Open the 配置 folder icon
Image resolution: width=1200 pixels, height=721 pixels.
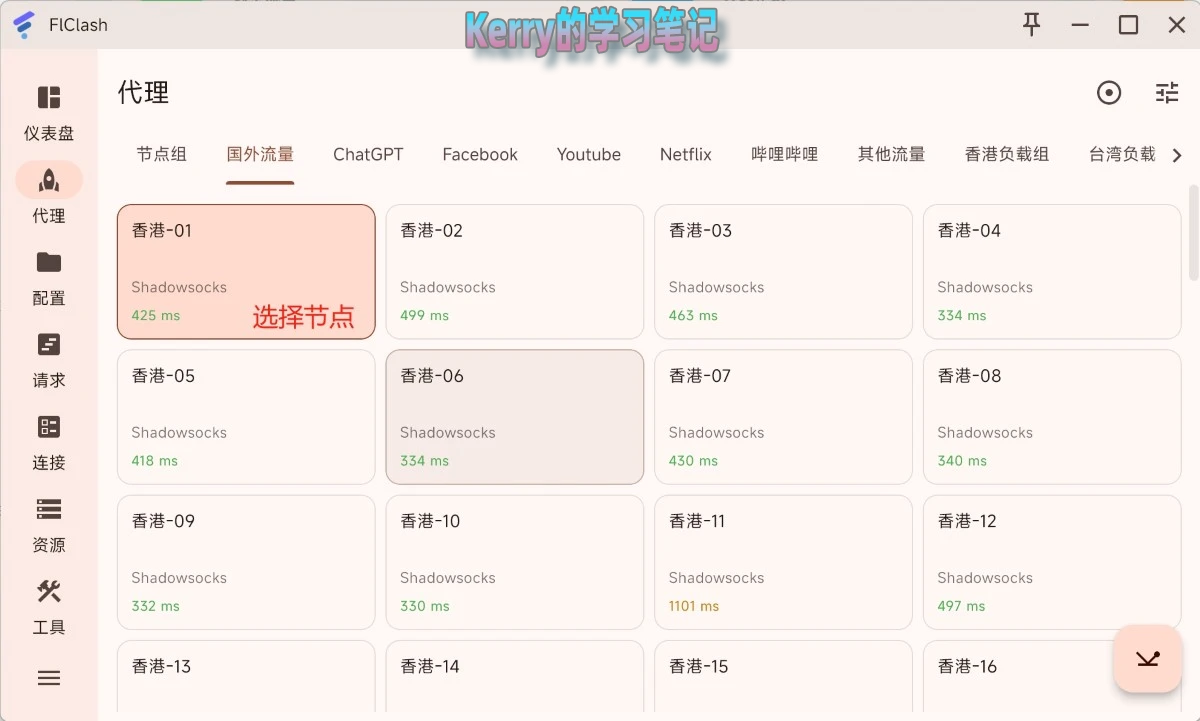(x=49, y=262)
